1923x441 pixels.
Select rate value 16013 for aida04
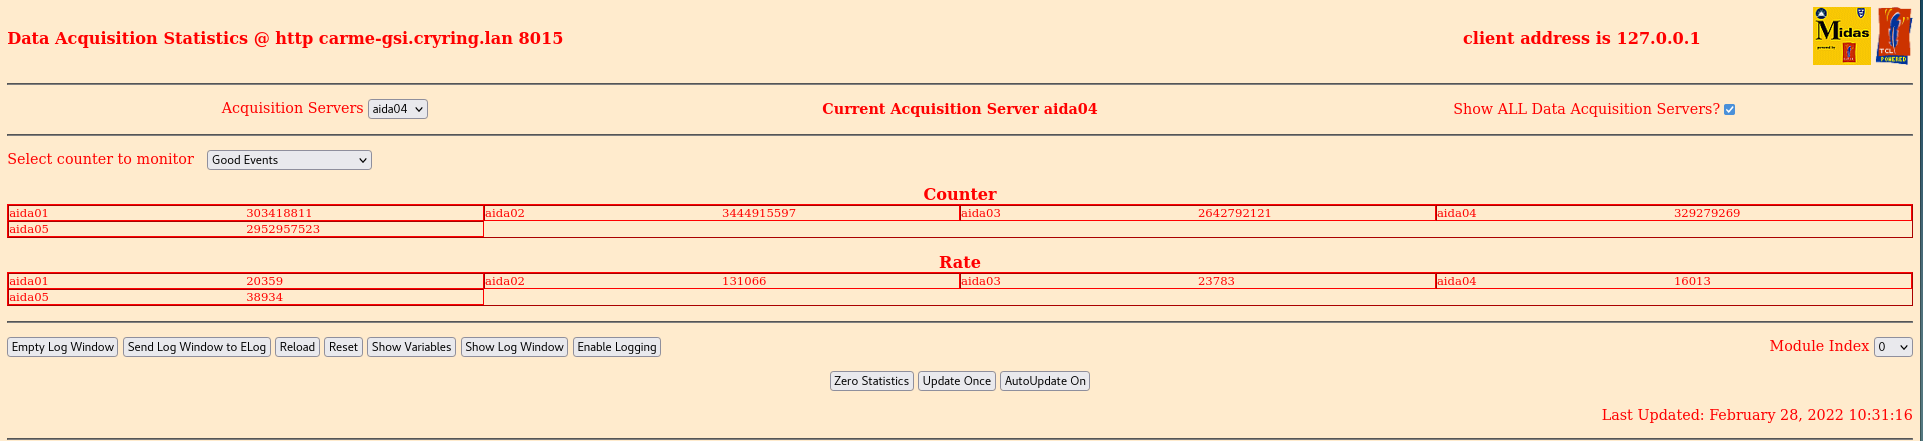tap(1692, 281)
